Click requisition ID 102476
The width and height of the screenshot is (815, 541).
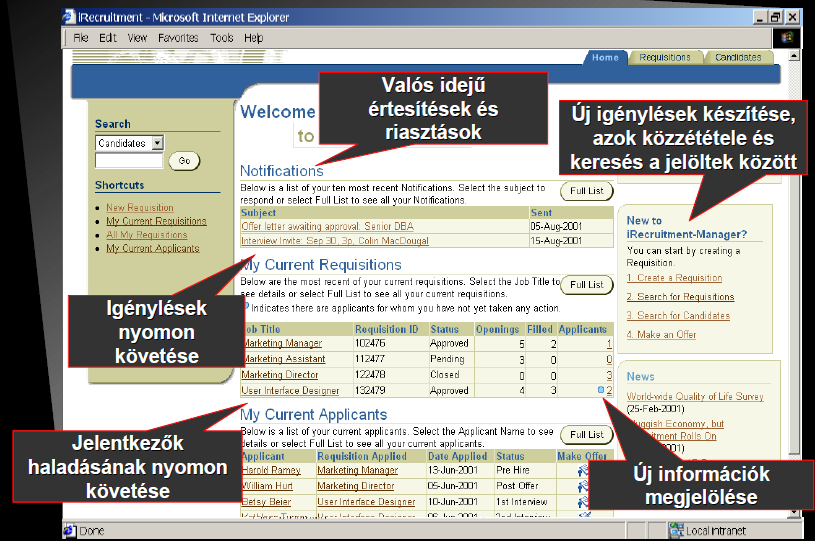(x=370, y=344)
